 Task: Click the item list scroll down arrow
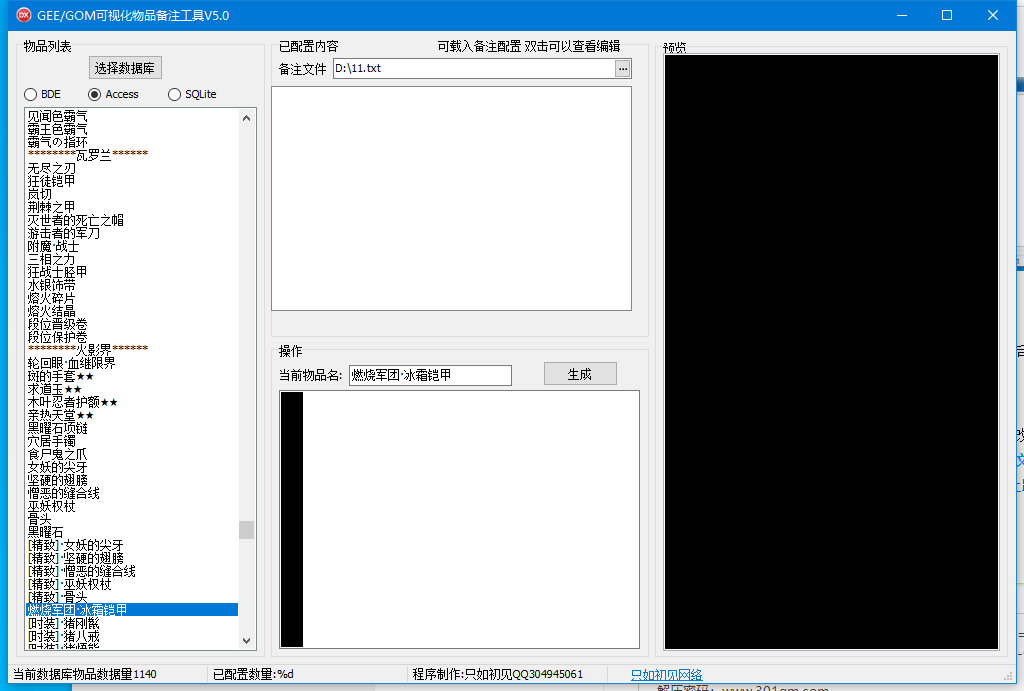click(x=246, y=641)
